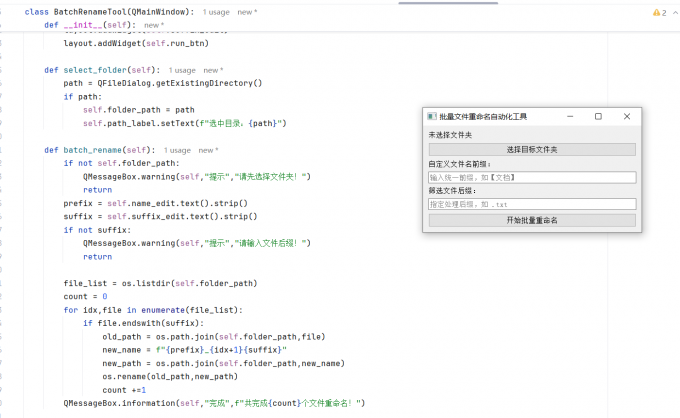Open the '1 usage' hint beside select_folder

(x=182, y=70)
